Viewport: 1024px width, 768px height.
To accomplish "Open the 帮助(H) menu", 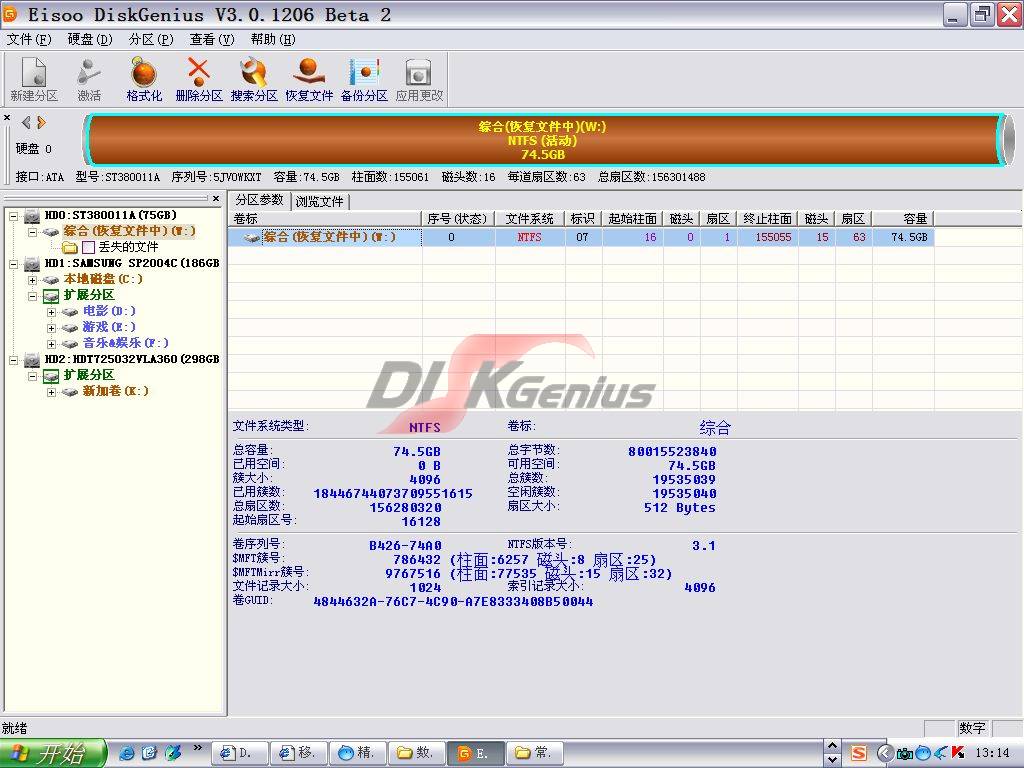I will [273, 39].
